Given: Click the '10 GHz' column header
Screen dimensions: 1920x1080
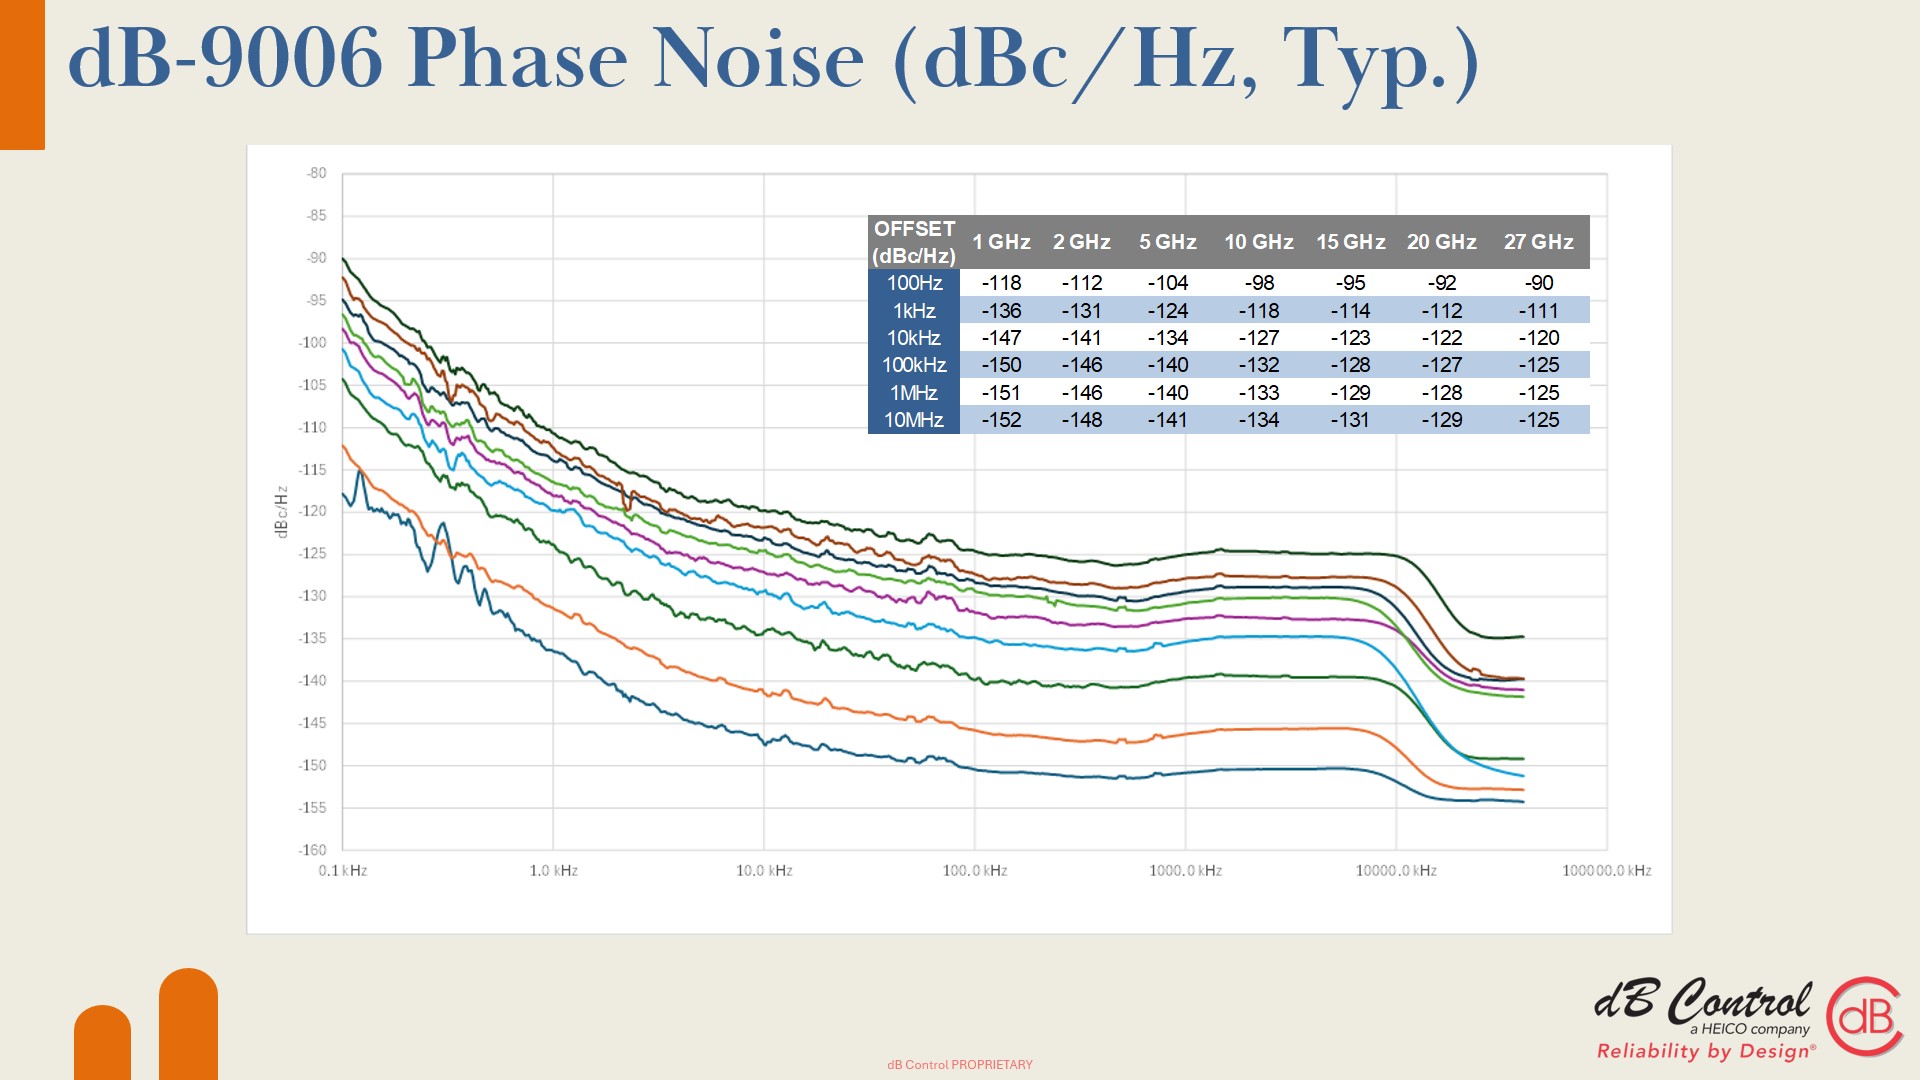Looking at the screenshot, I should point(1259,242).
